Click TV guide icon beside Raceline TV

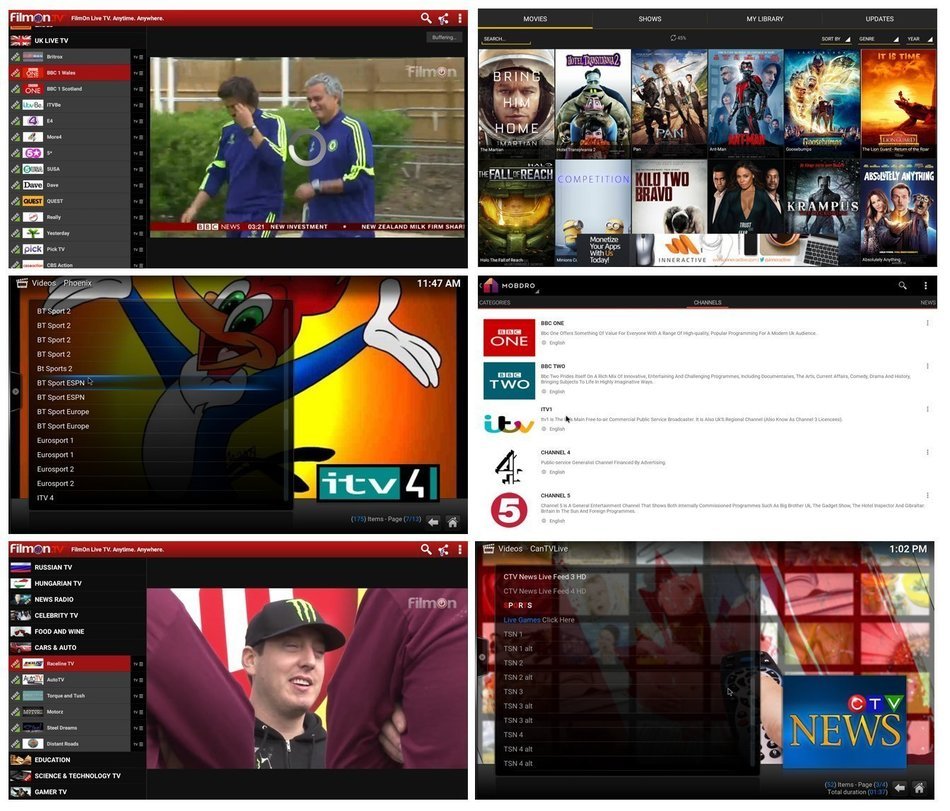(x=138, y=664)
